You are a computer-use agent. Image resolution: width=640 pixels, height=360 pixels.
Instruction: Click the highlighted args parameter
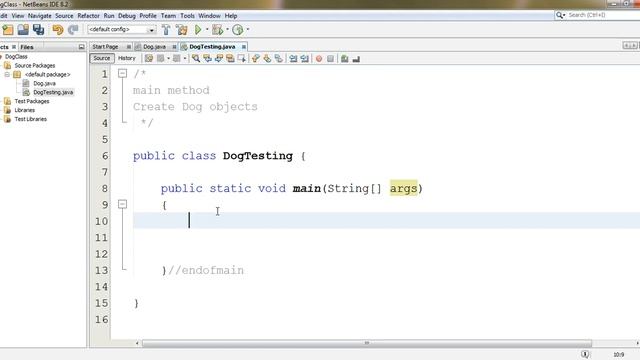pos(403,188)
